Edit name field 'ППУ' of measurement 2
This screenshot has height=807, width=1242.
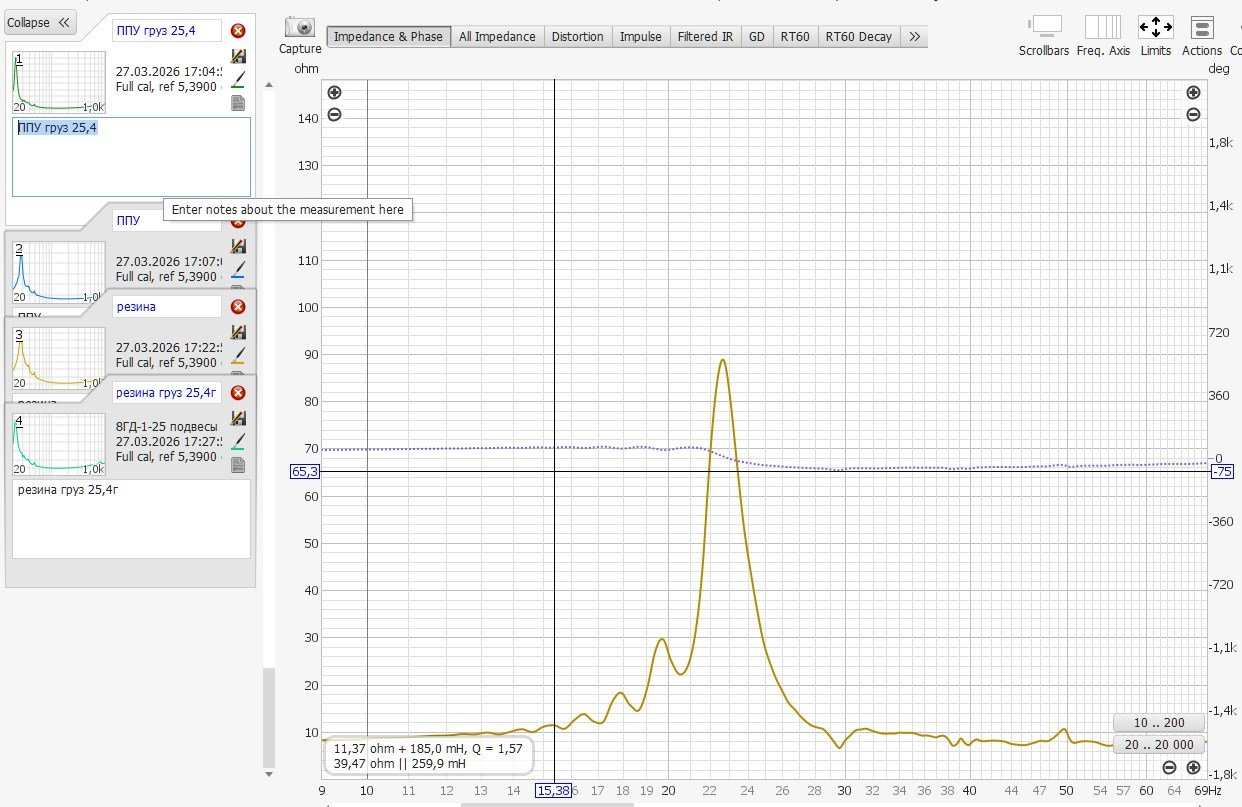(166, 220)
